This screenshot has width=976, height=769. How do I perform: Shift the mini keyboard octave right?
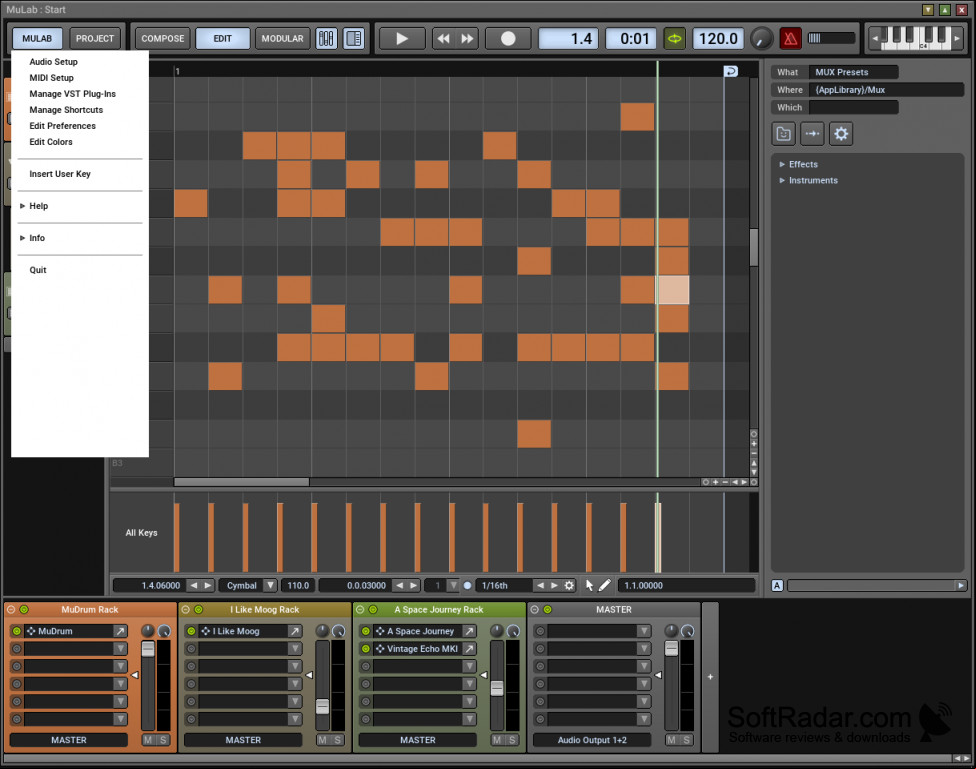click(x=957, y=39)
